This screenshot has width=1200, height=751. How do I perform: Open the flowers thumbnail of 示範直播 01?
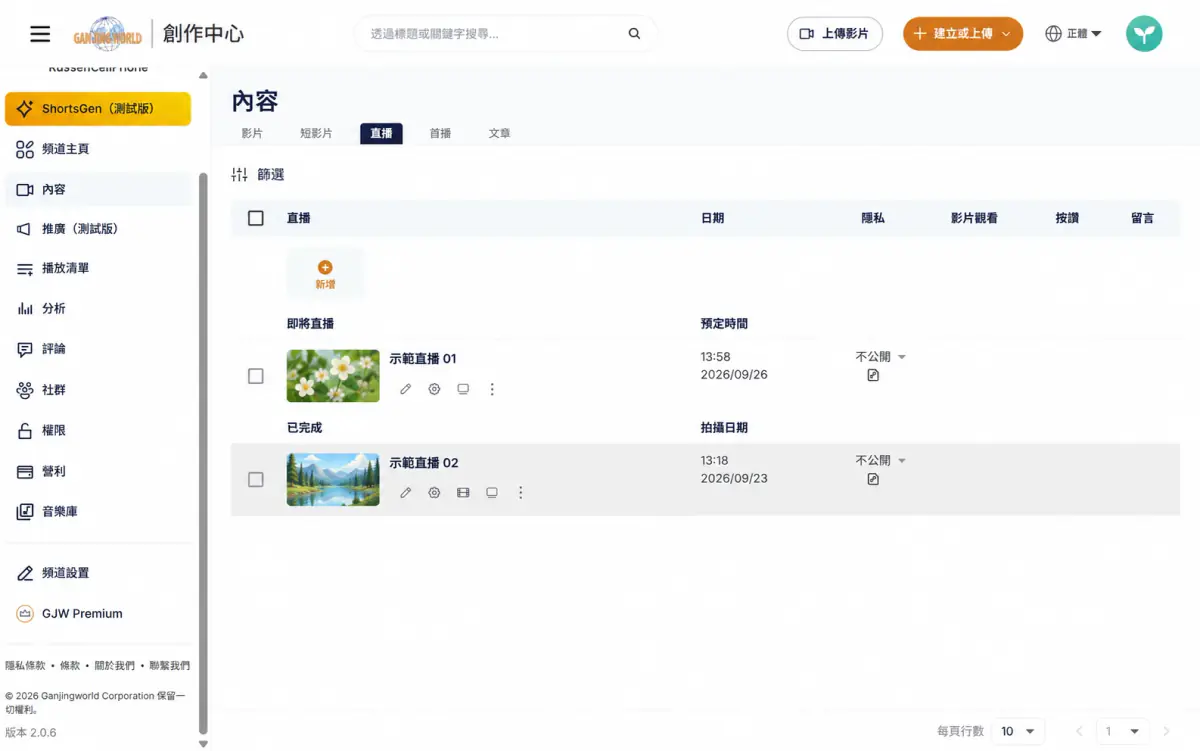(333, 376)
